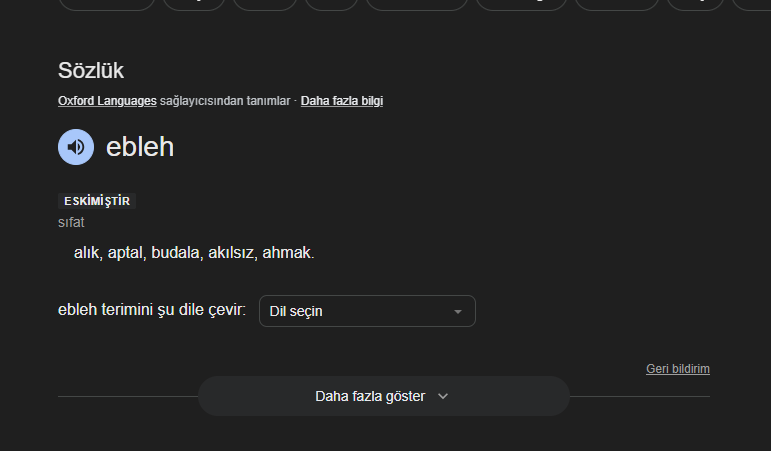Click the fourth cut-off chip at the top
Screen dimensions: 771x451
tap(331, 4)
